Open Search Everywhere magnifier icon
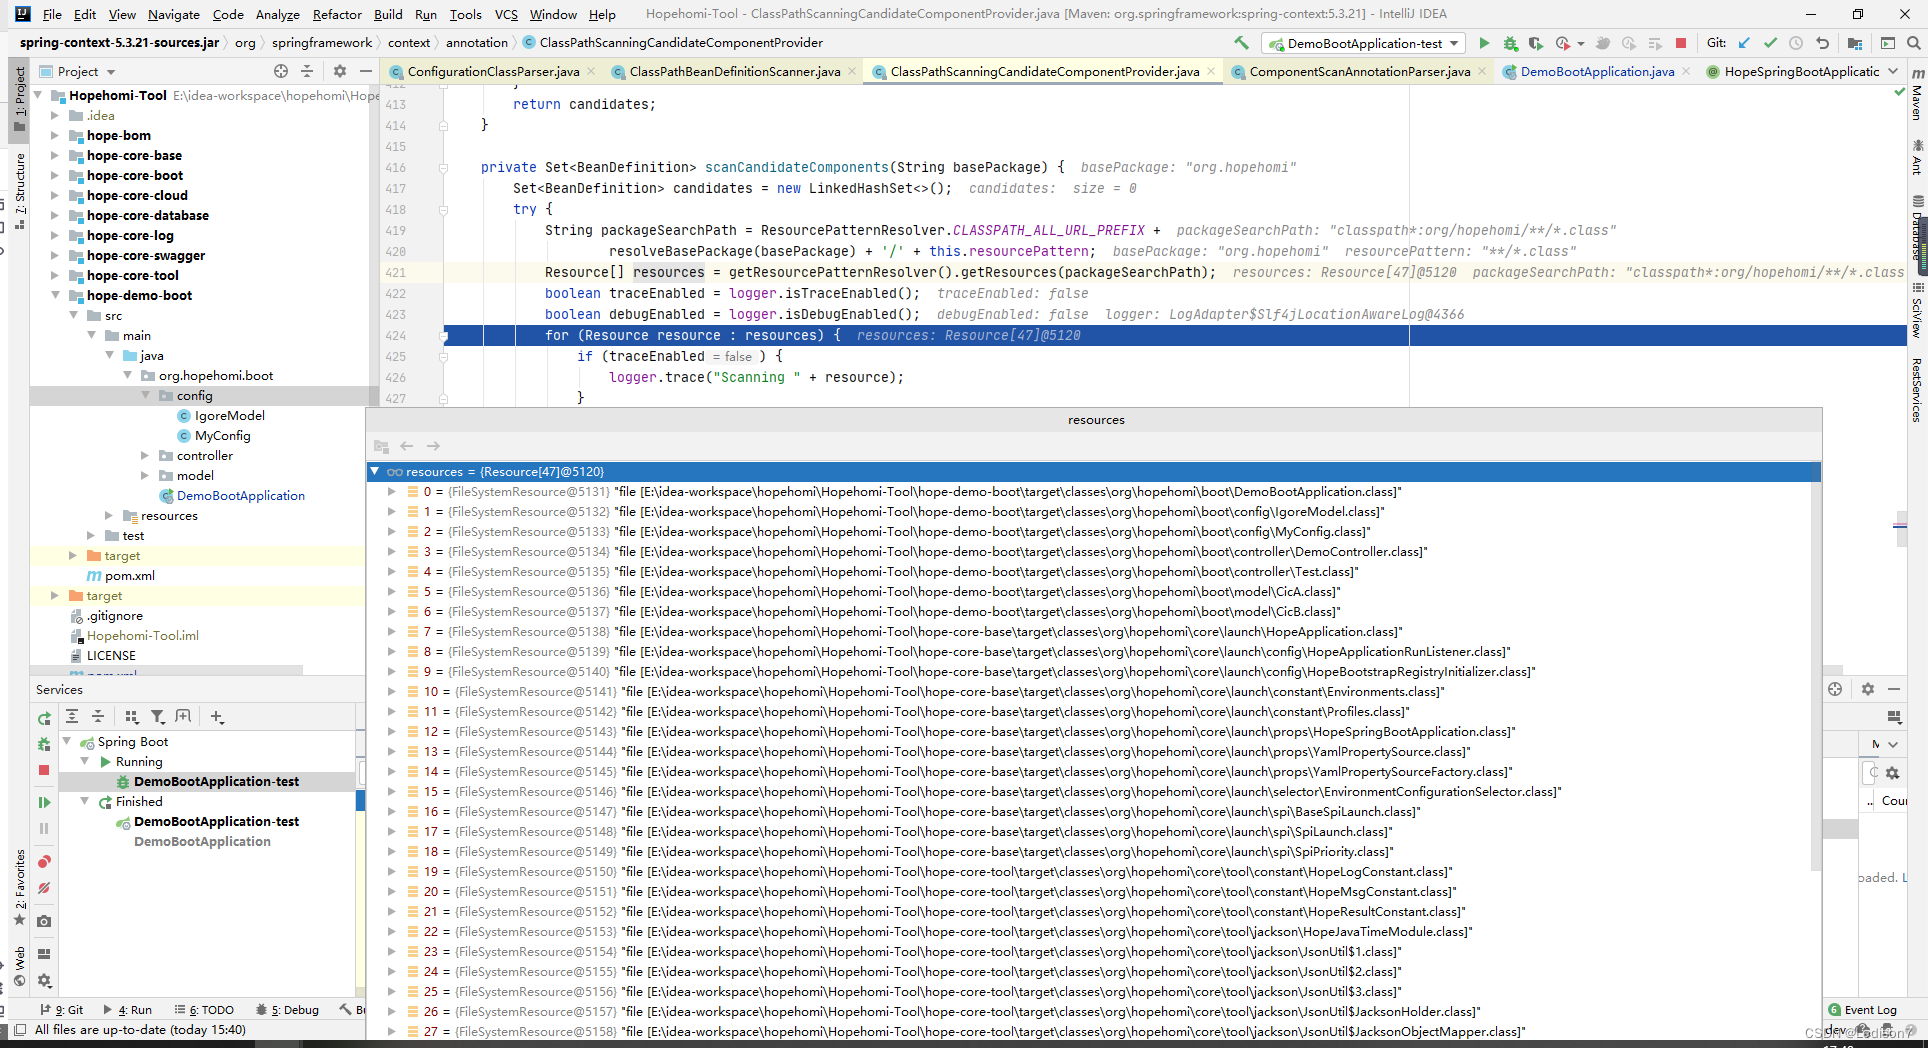 tap(1913, 43)
